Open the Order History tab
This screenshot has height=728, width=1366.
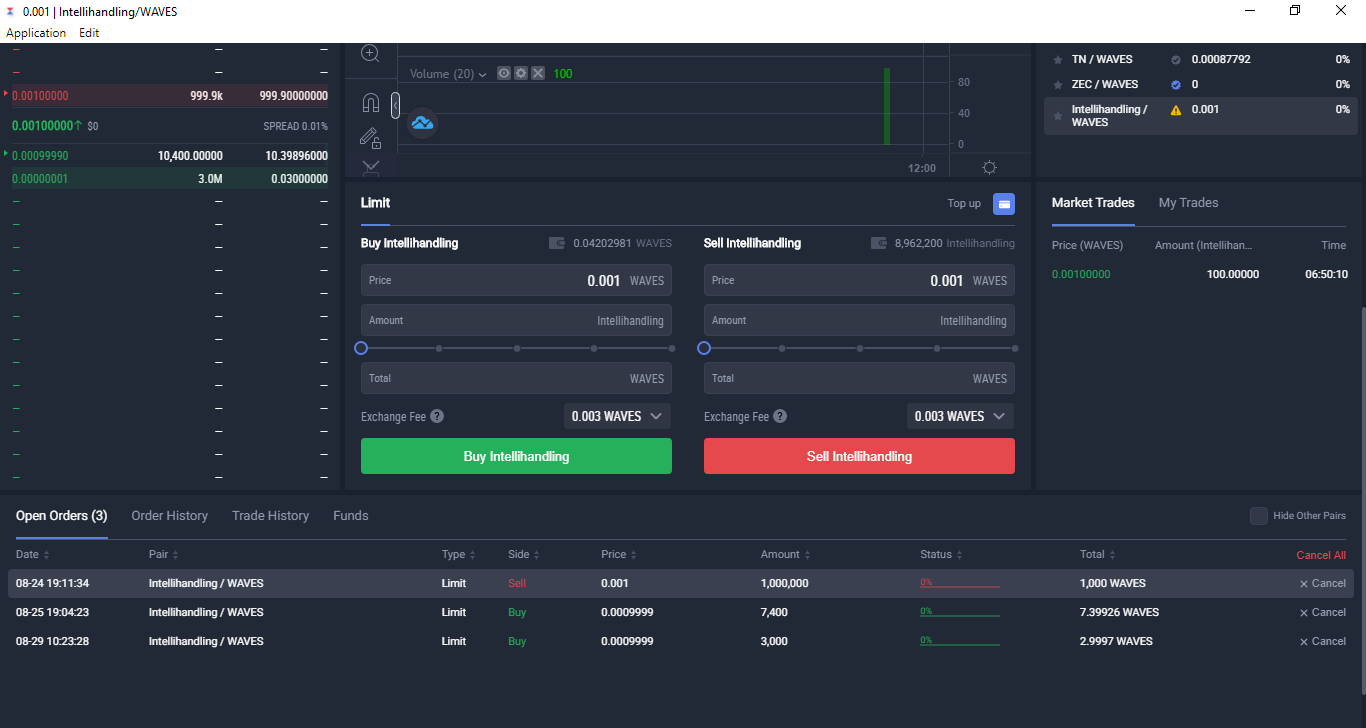pos(170,516)
